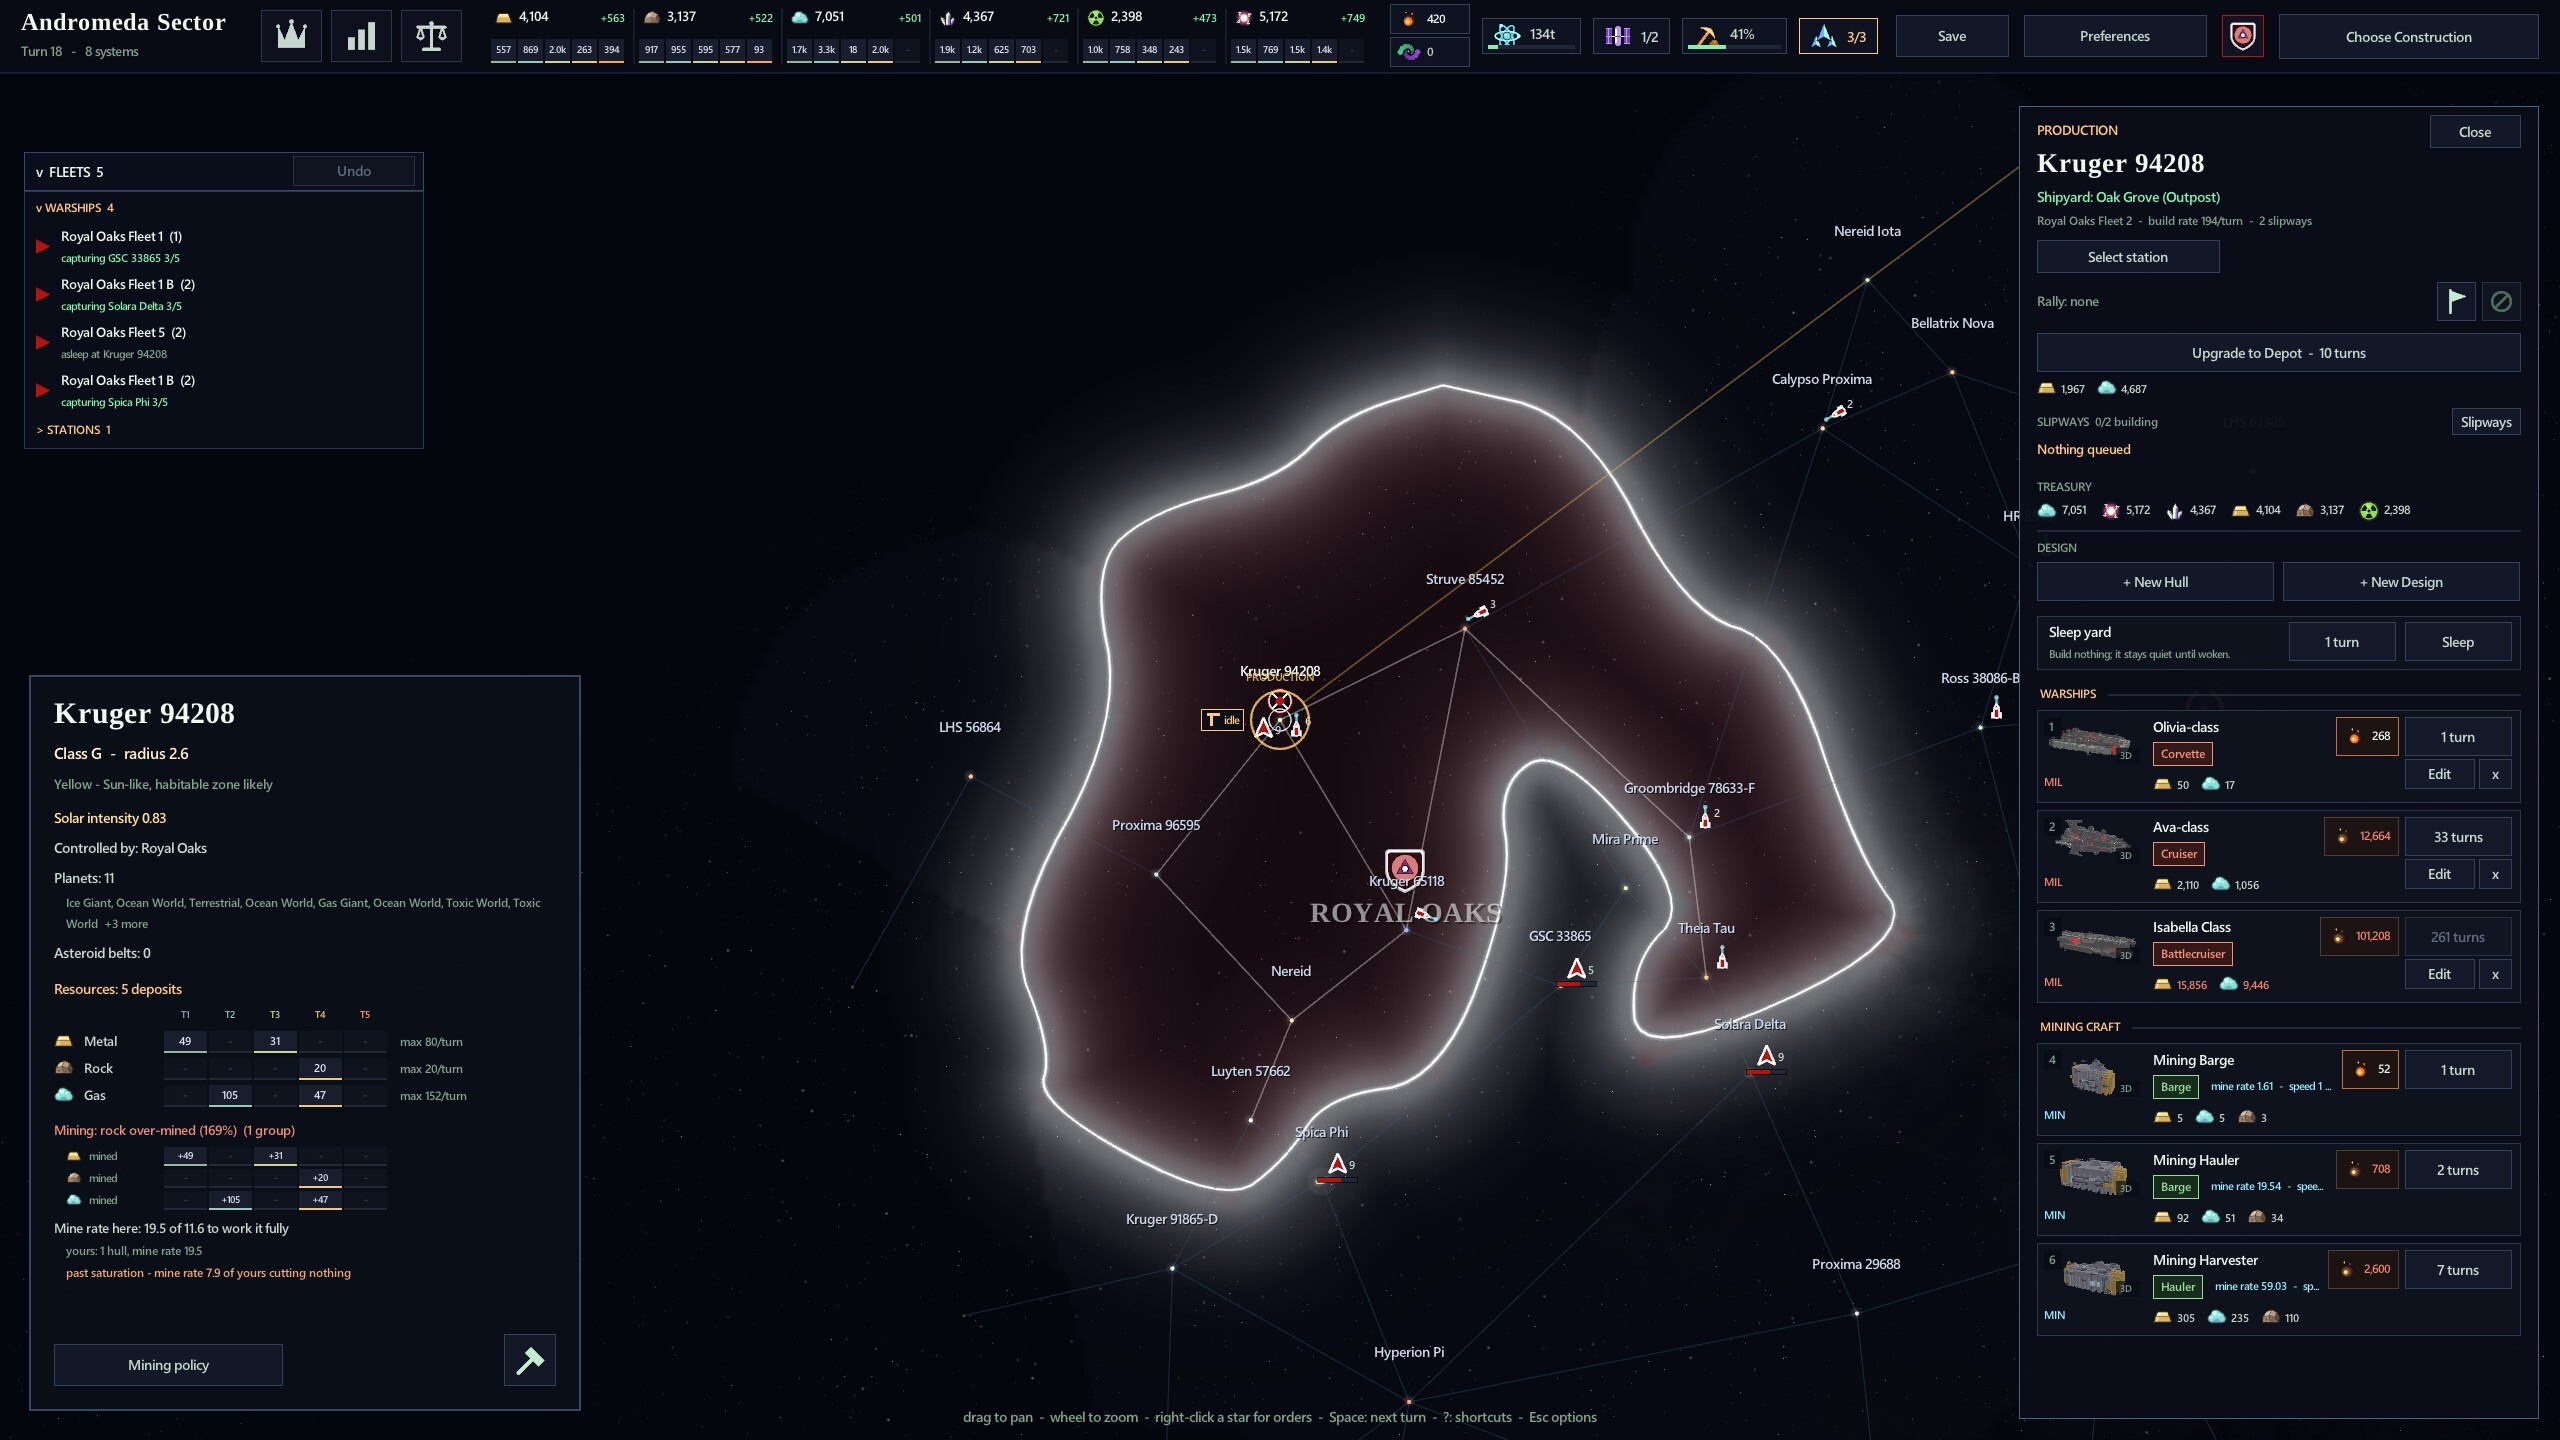Click the red shield emblem icon
Image resolution: width=2560 pixels, height=1440 pixels.
(2243, 37)
